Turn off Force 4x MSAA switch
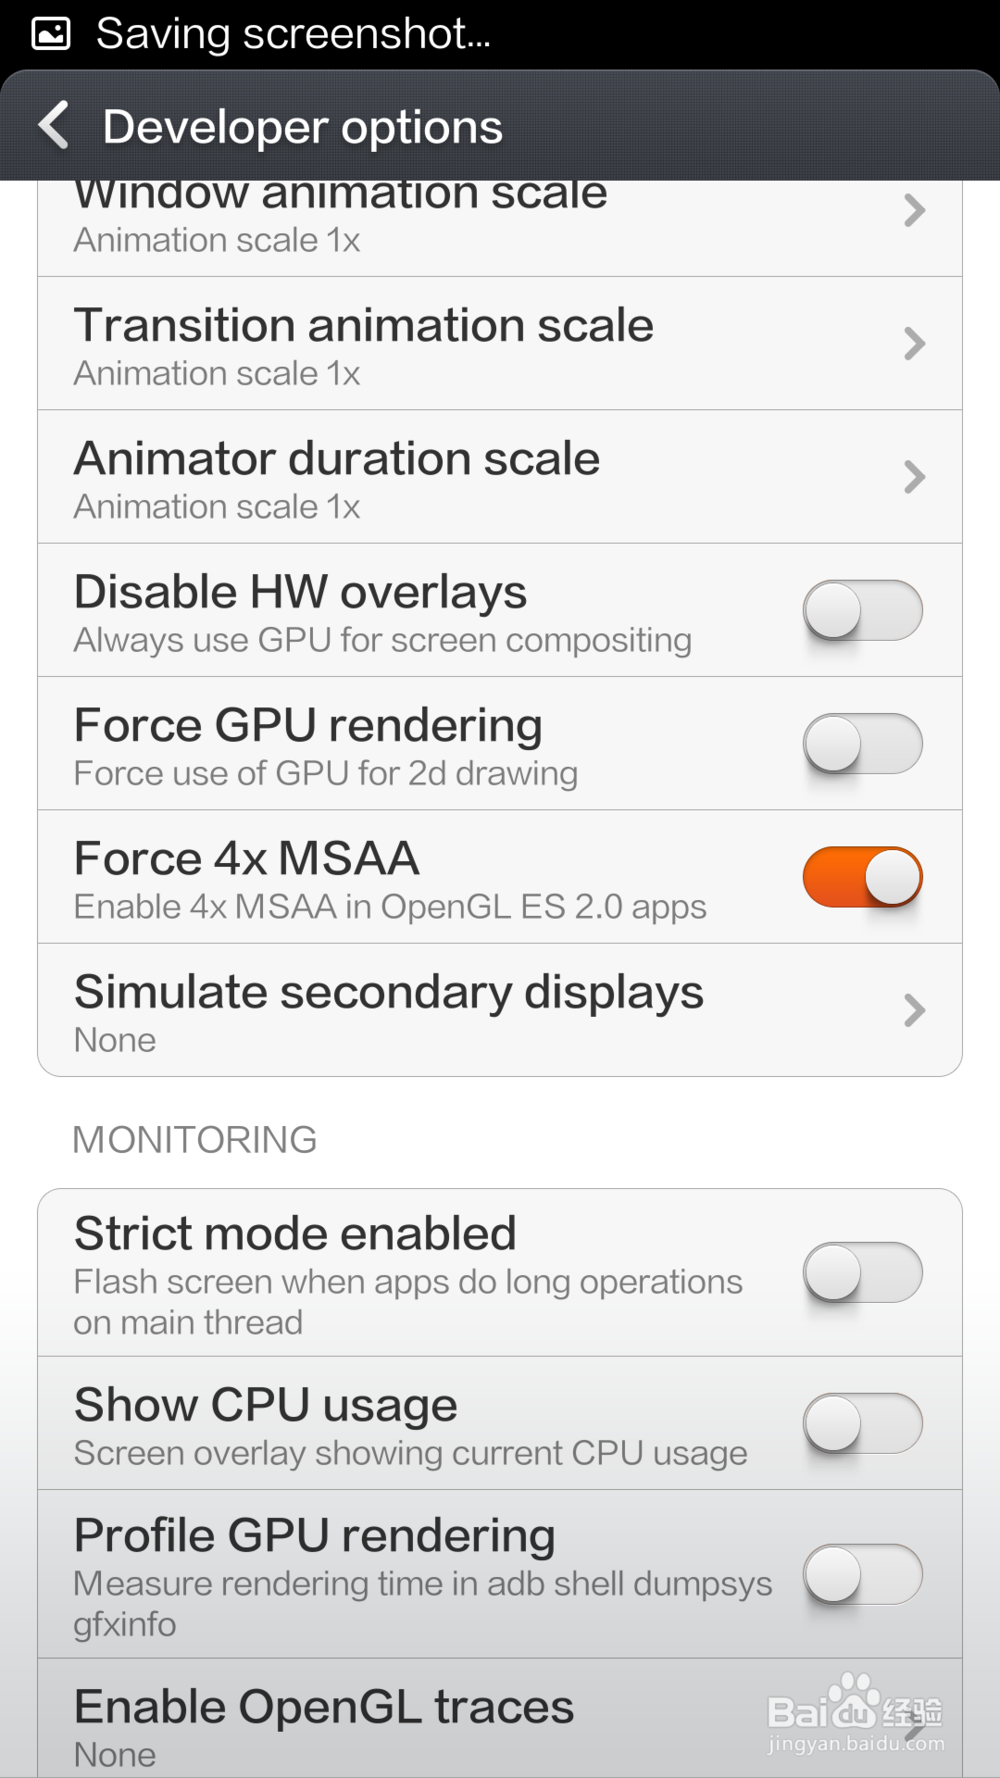Viewport: 1000px width, 1778px height. tap(862, 877)
